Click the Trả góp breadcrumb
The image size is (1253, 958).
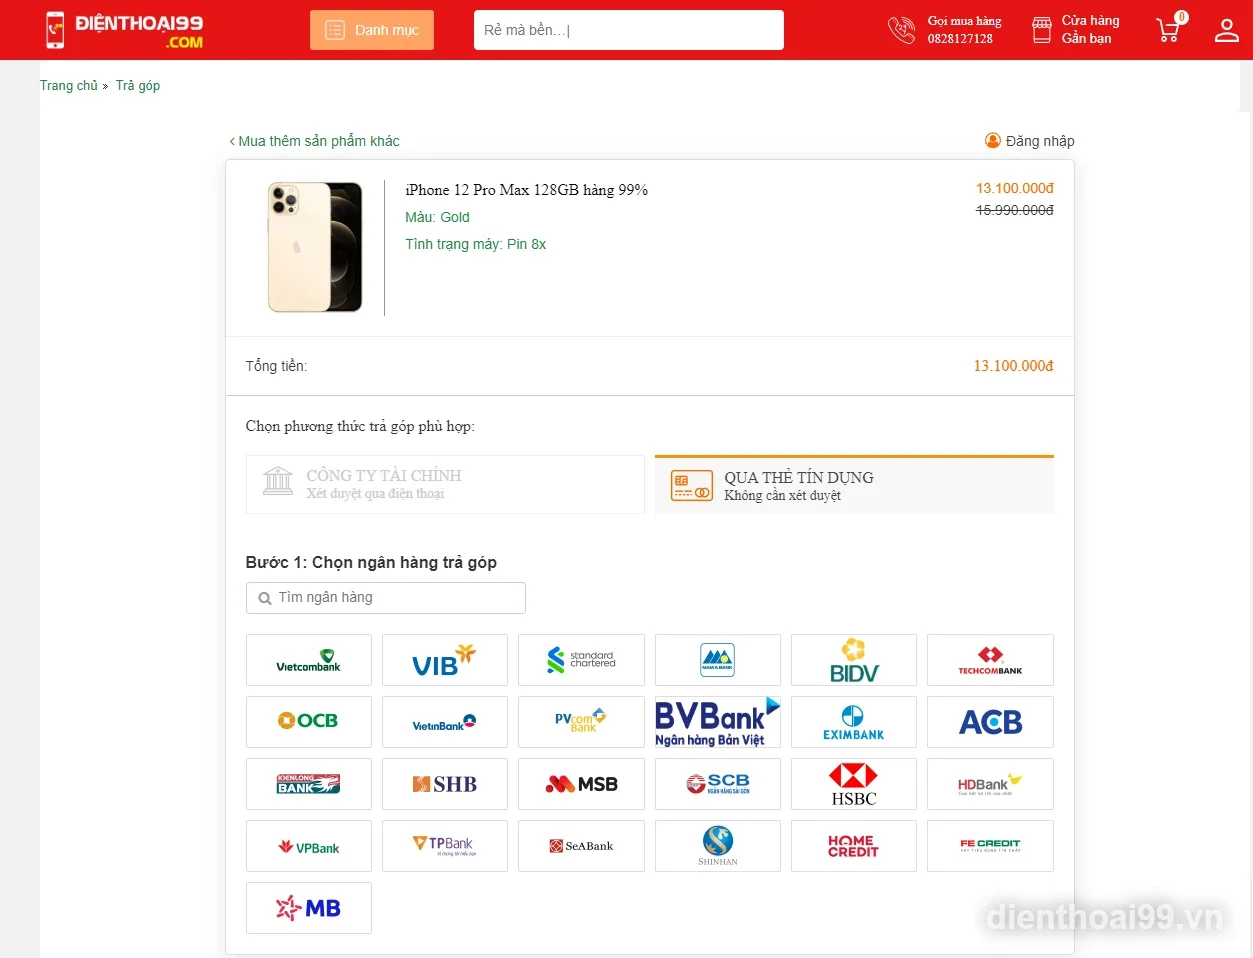pyautogui.click(x=138, y=86)
